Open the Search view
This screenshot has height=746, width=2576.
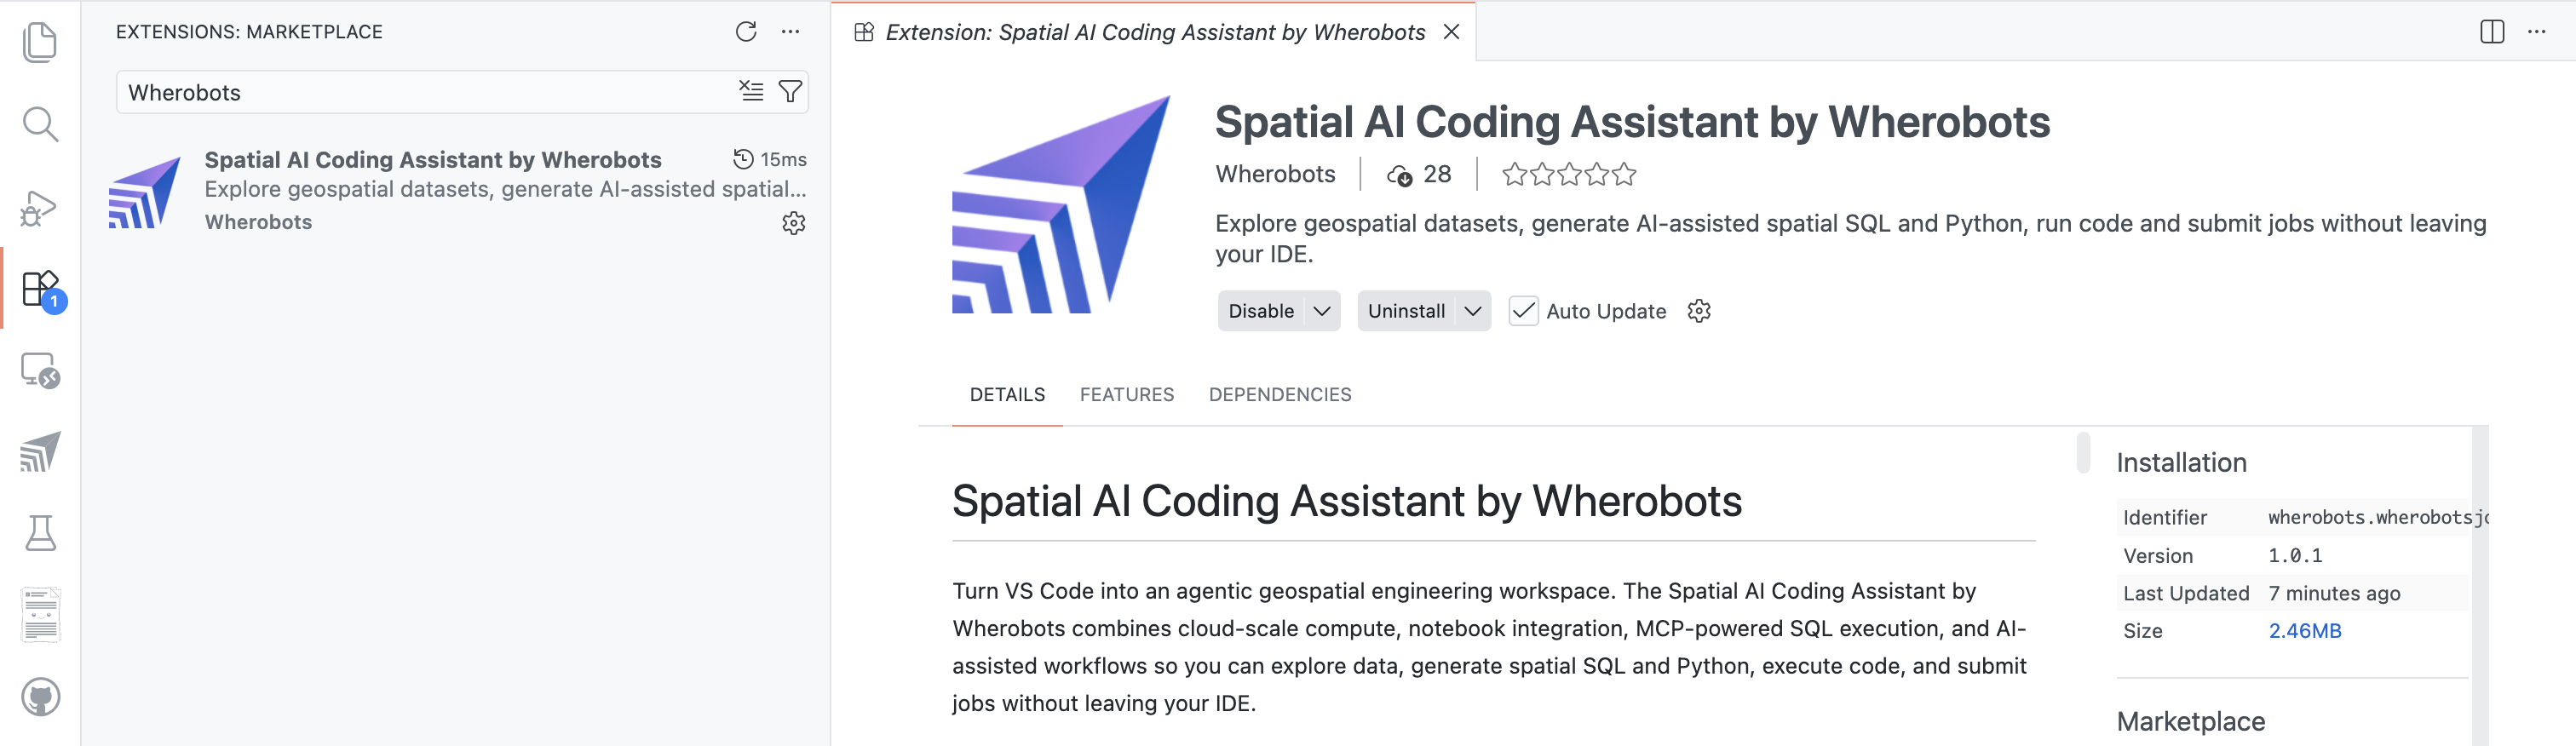coord(40,124)
